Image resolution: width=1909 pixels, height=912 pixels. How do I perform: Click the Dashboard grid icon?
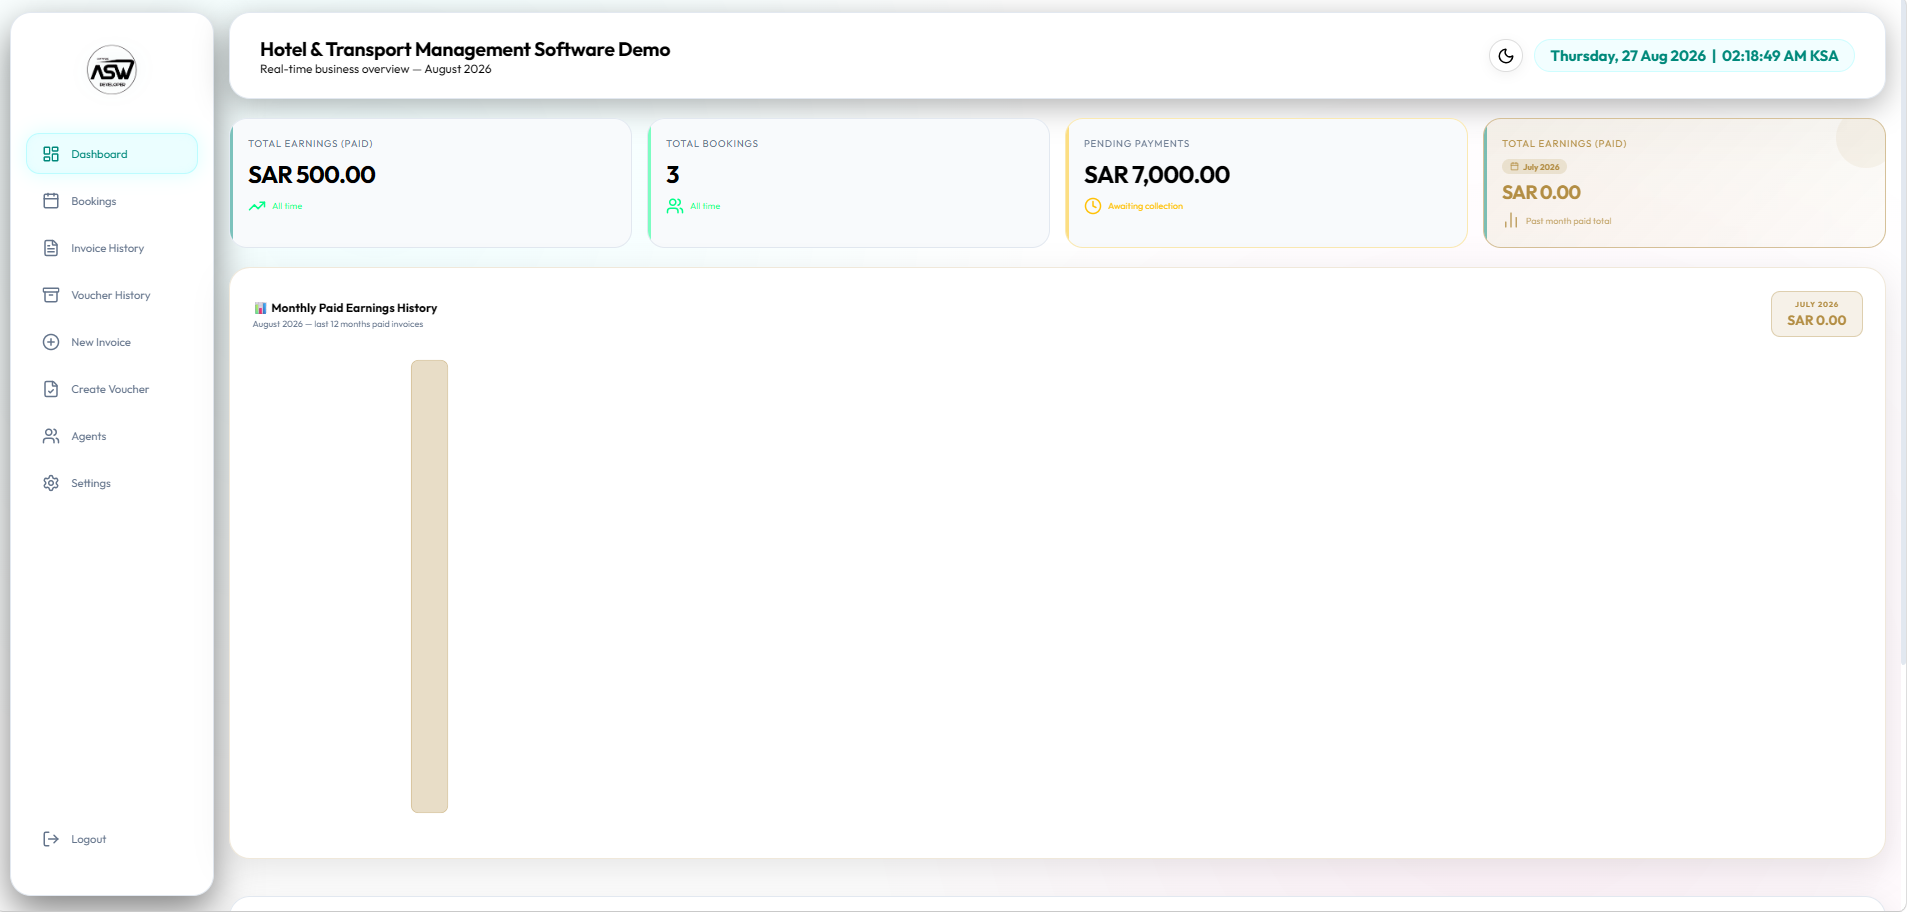pos(51,154)
